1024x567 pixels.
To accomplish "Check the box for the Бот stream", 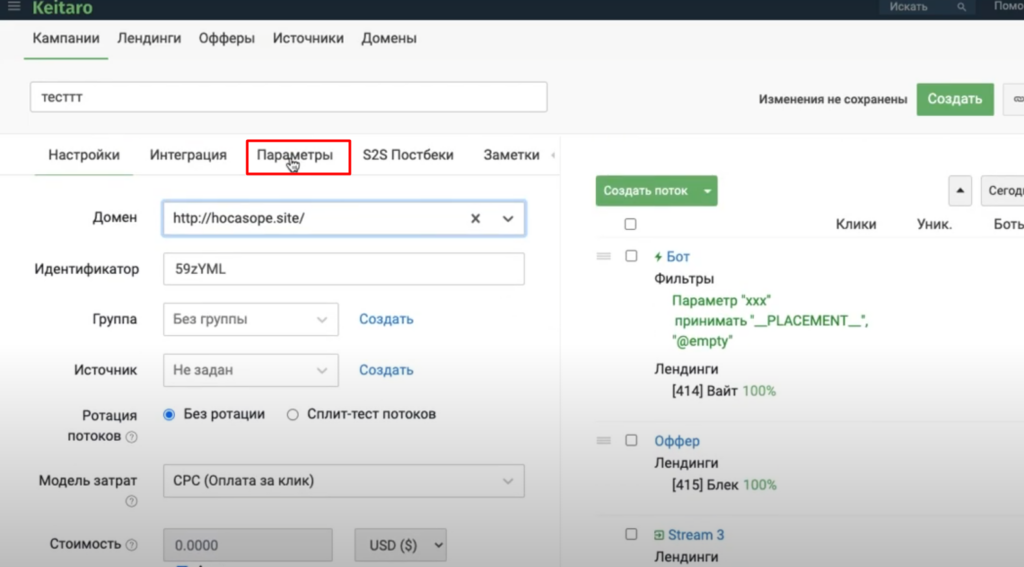I will [x=631, y=256].
